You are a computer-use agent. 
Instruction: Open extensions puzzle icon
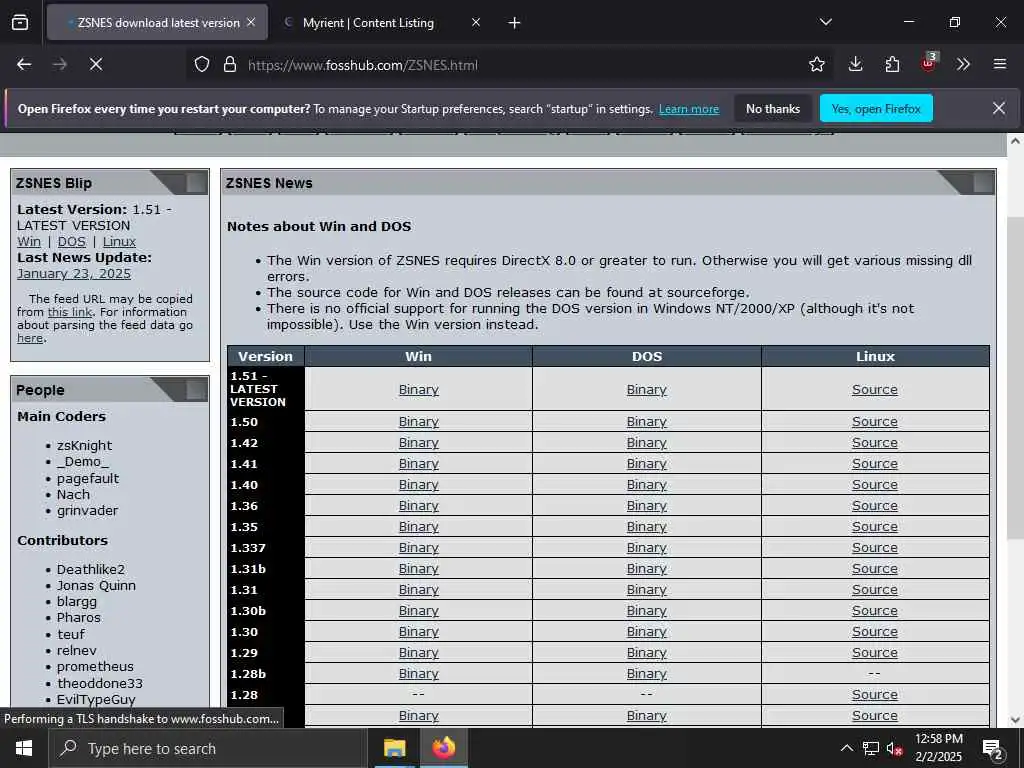point(892,64)
